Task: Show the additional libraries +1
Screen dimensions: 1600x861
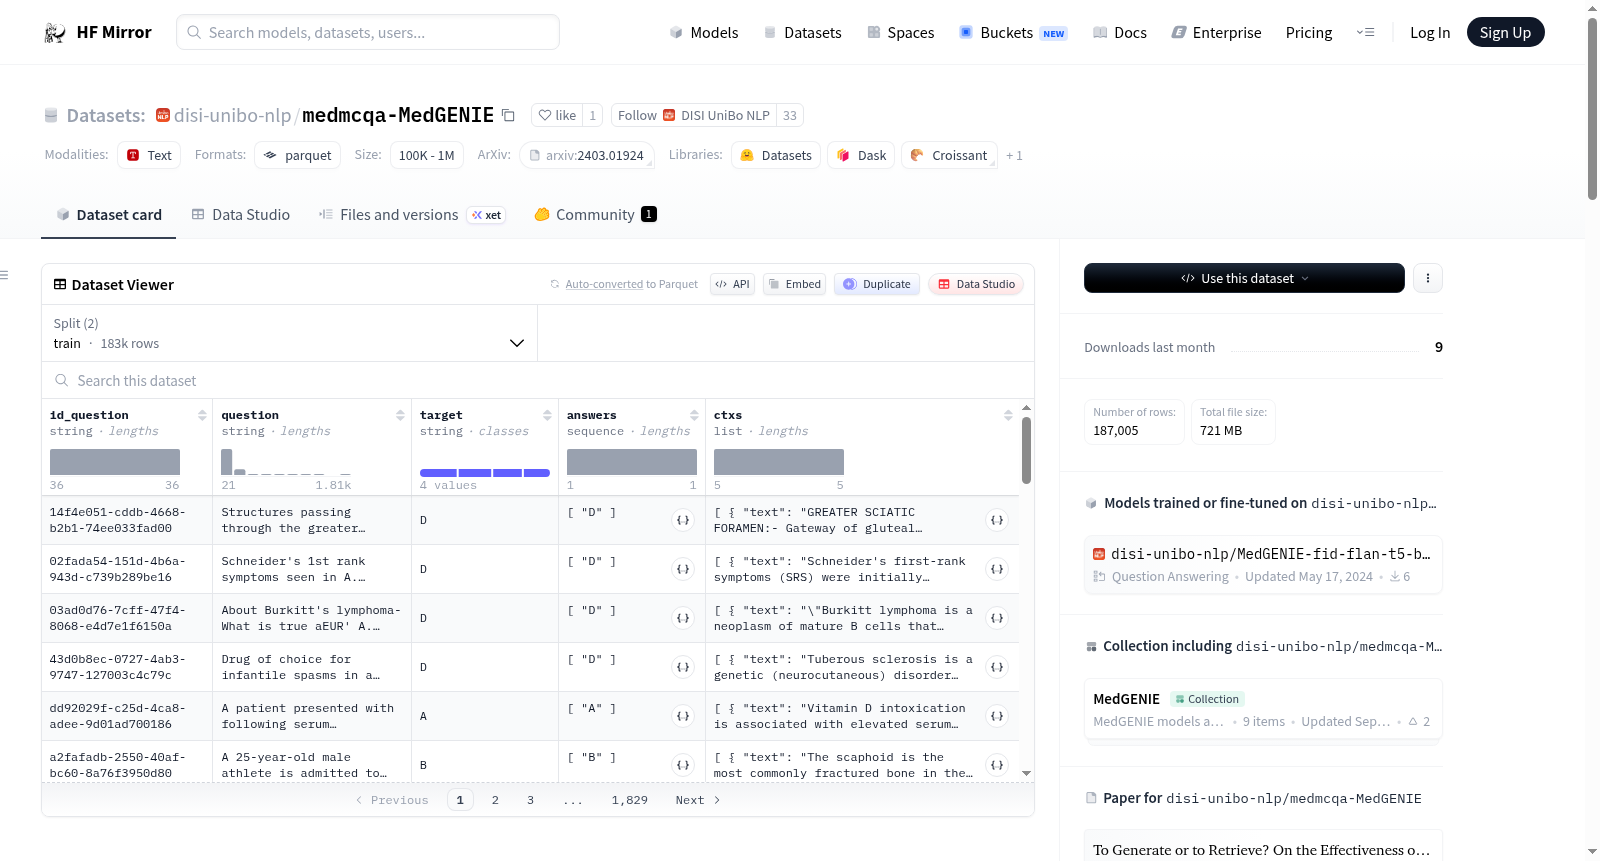Action: tap(1014, 155)
